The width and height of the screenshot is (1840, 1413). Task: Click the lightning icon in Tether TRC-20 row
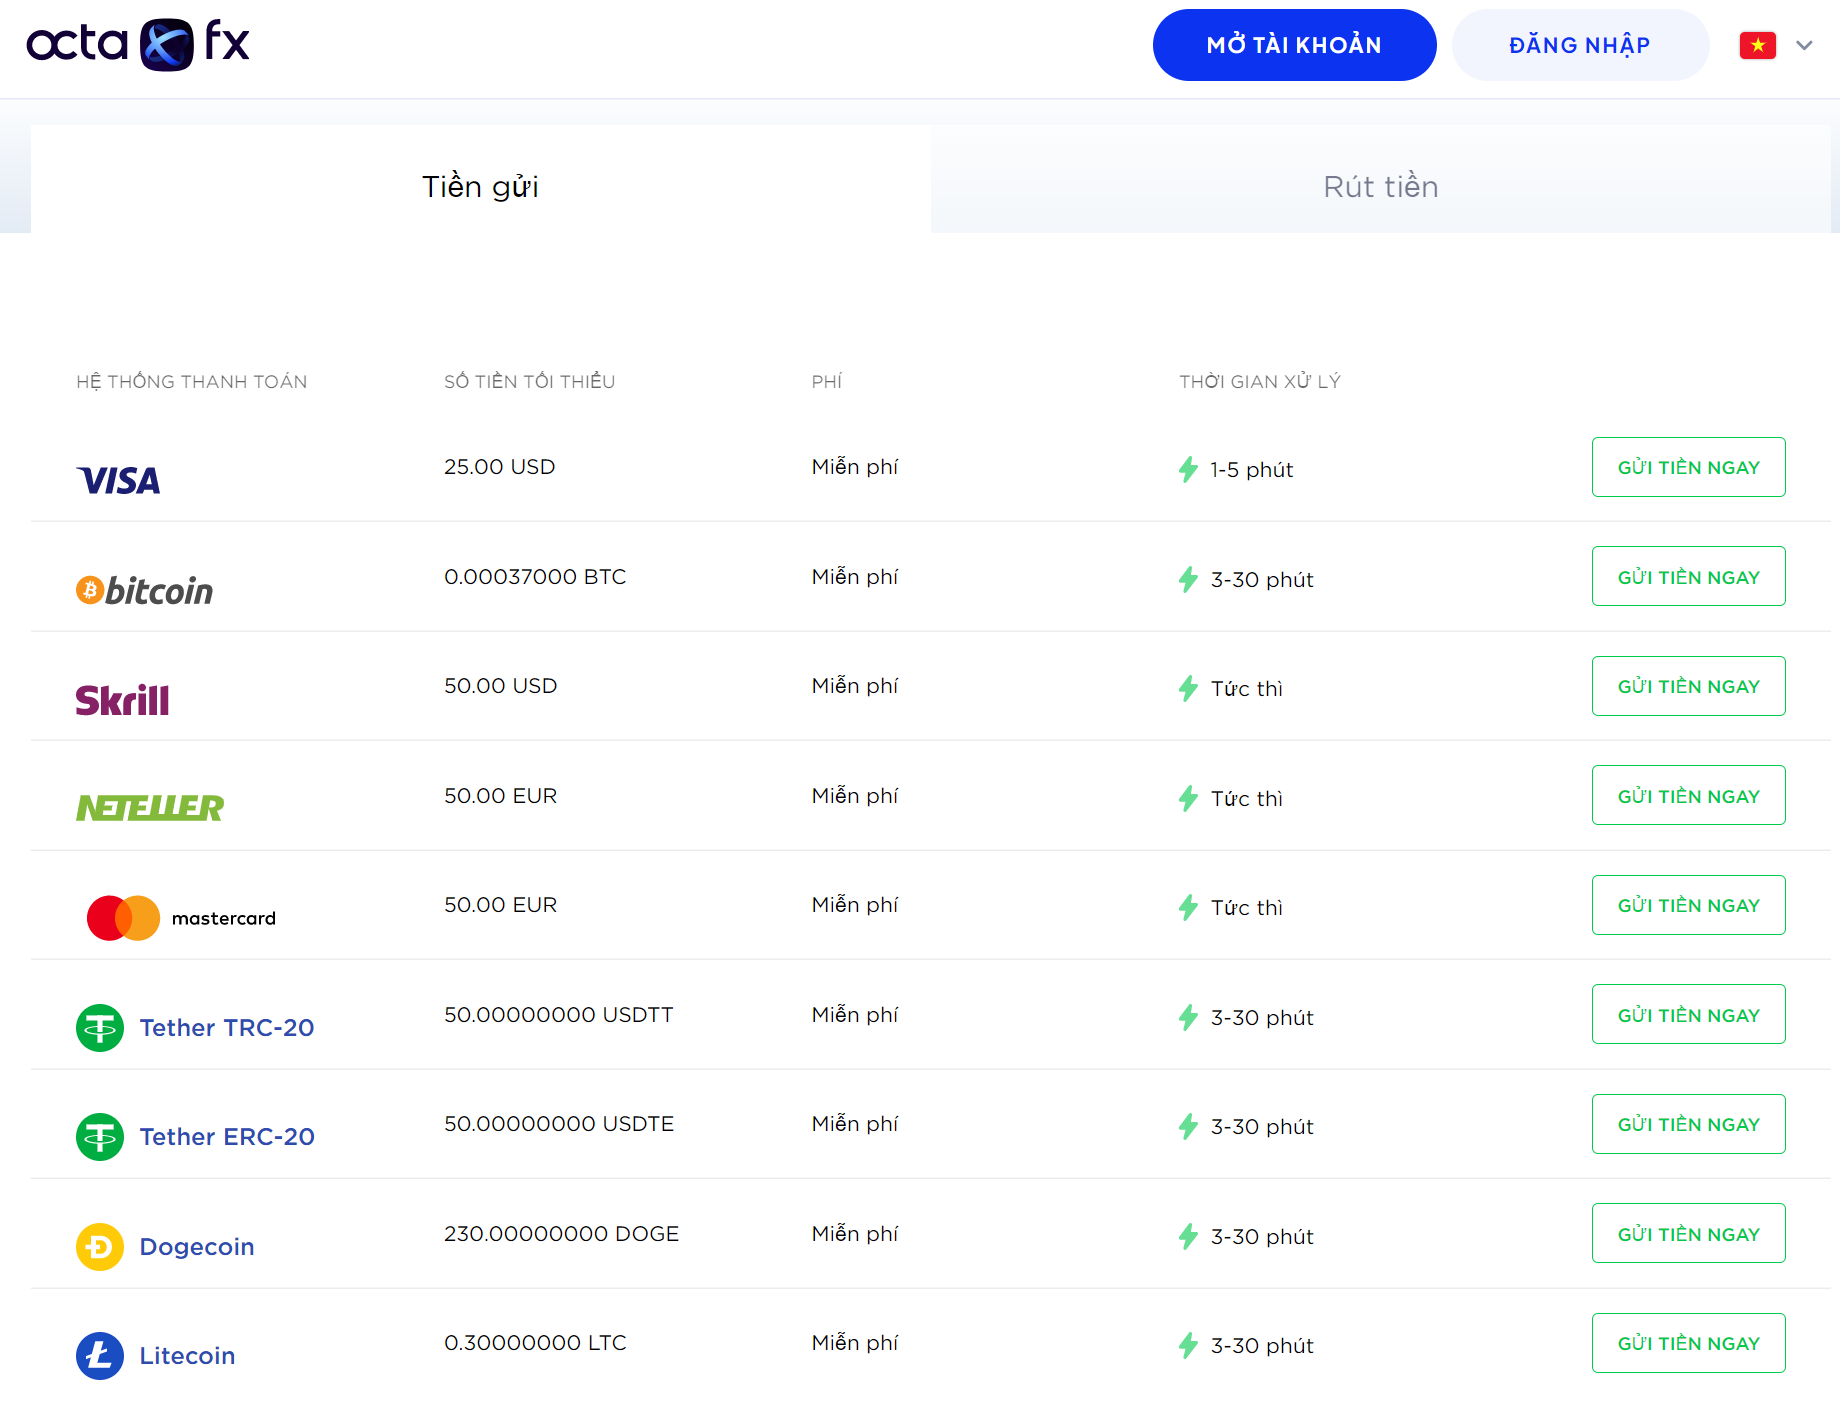coord(1188,1017)
